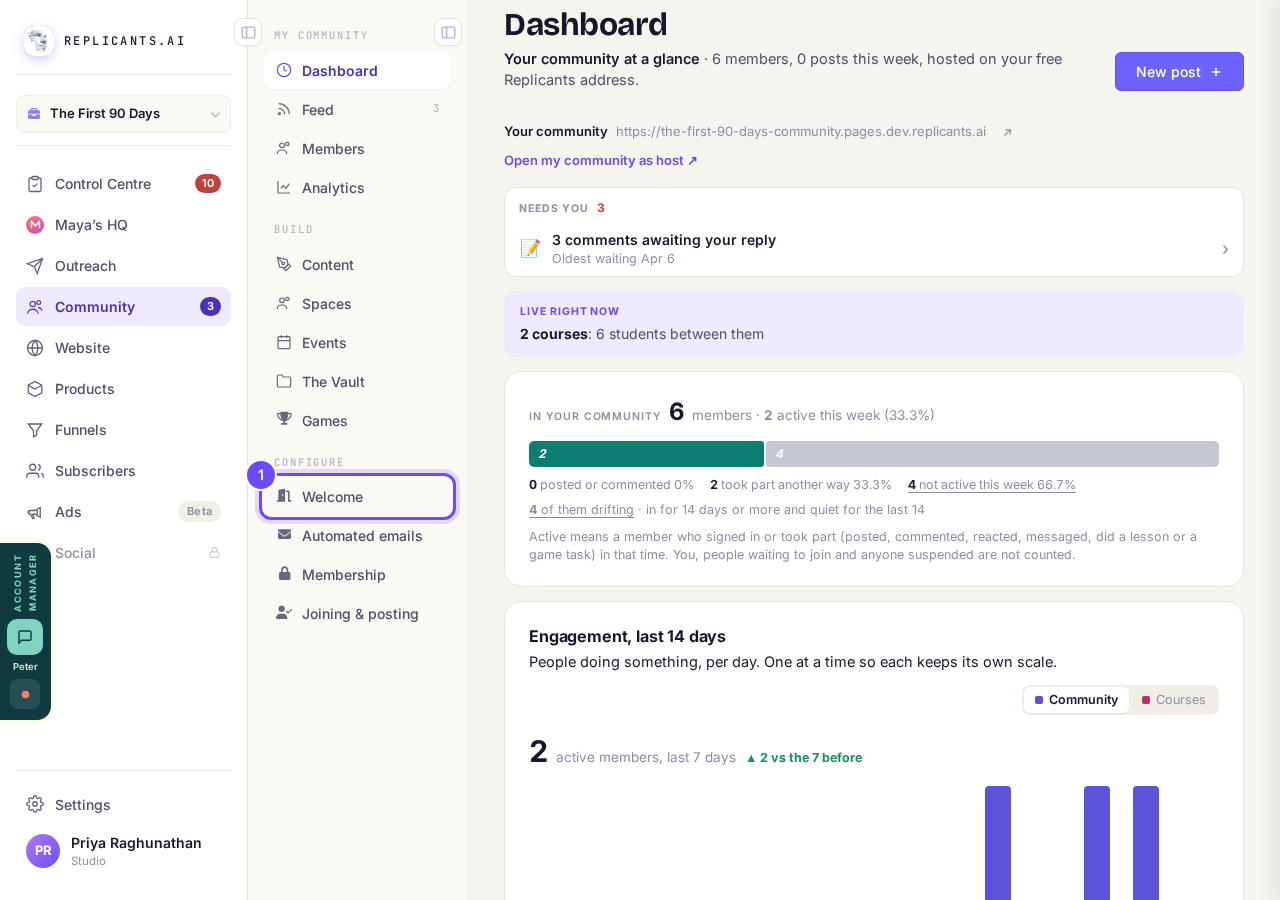Screen dimensions: 1280x900
Task: Open Ads via the megaphone icon
Action: tap(35, 512)
